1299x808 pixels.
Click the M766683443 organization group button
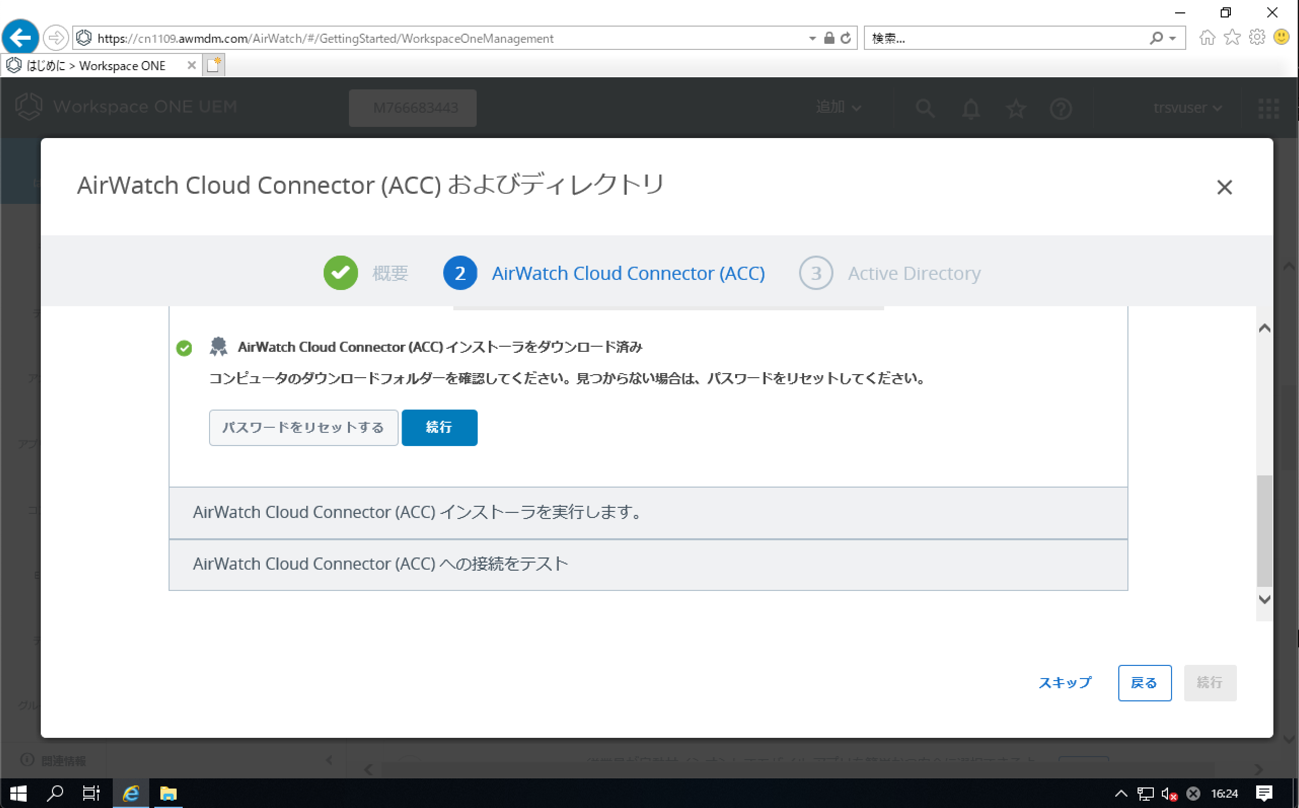point(413,108)
